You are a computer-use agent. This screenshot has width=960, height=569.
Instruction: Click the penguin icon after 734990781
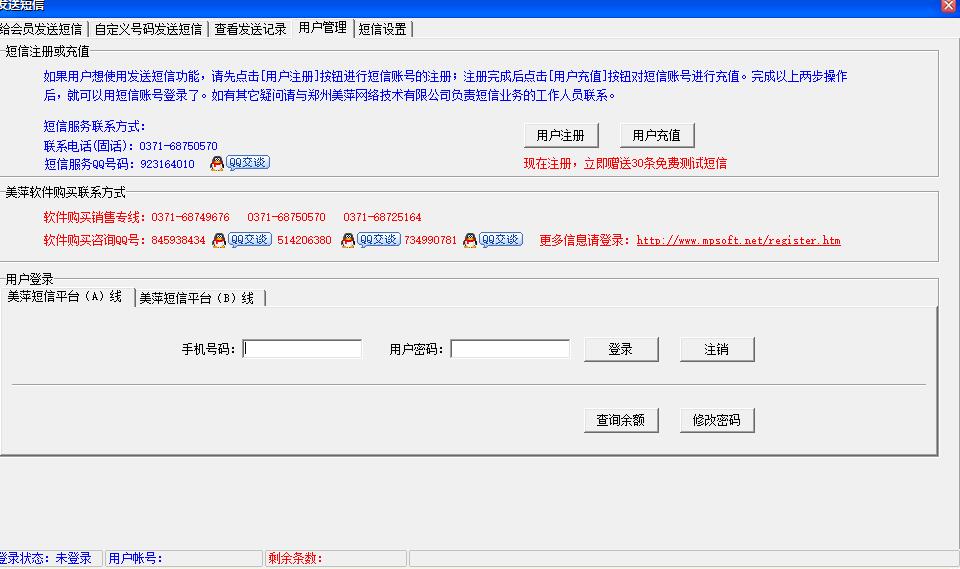click(470, 240)
